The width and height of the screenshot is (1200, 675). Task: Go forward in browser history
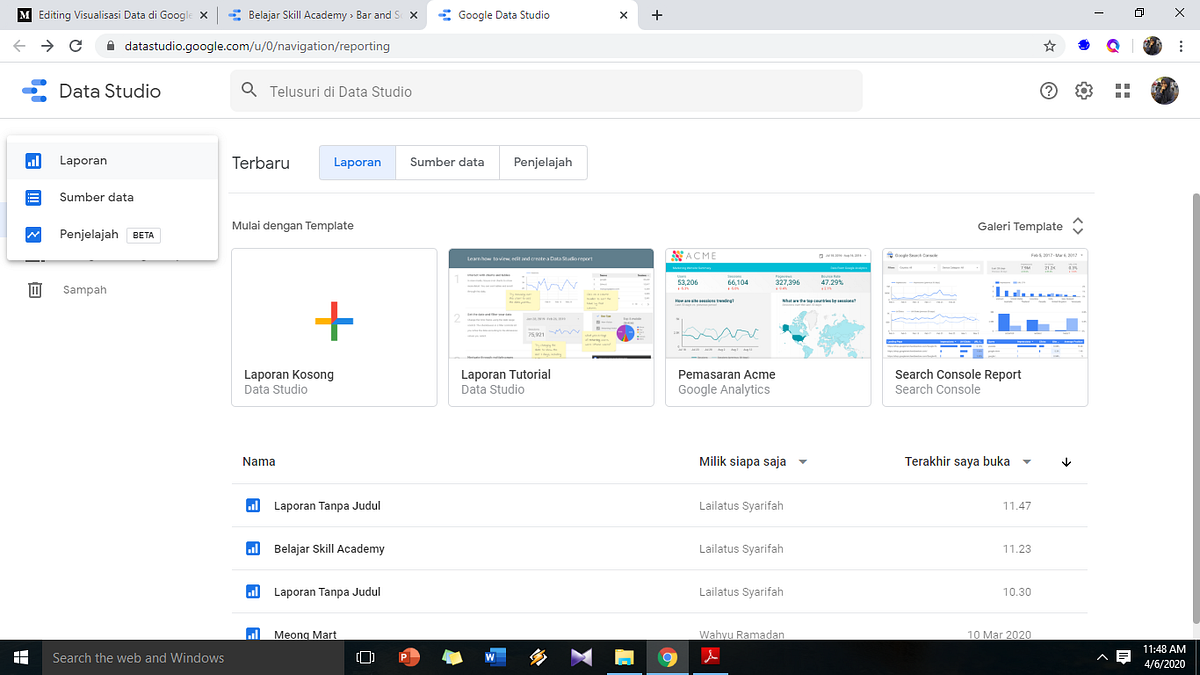pos(47,46)
